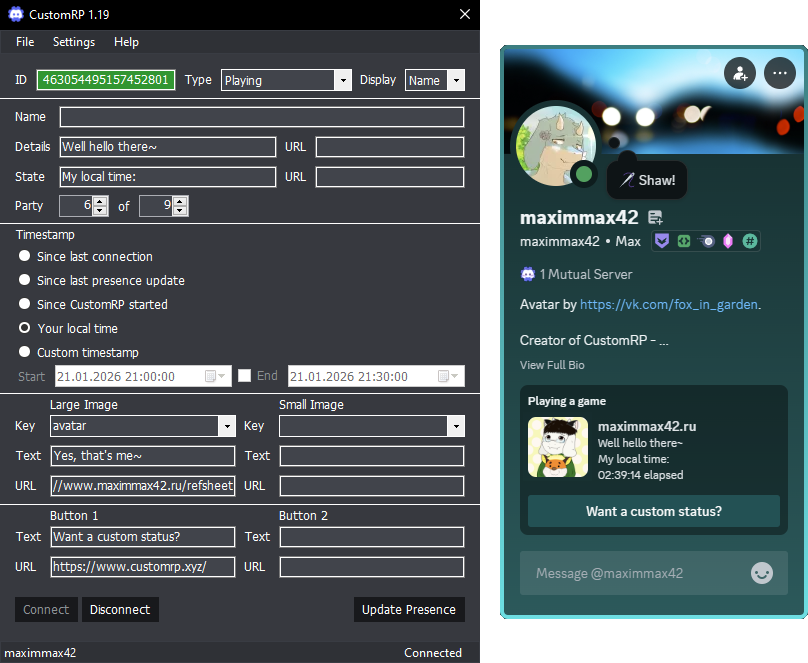This screenshot has height=663, width=808.
Task: Click the Small Image URL field
Action: [x=372, y=486]
